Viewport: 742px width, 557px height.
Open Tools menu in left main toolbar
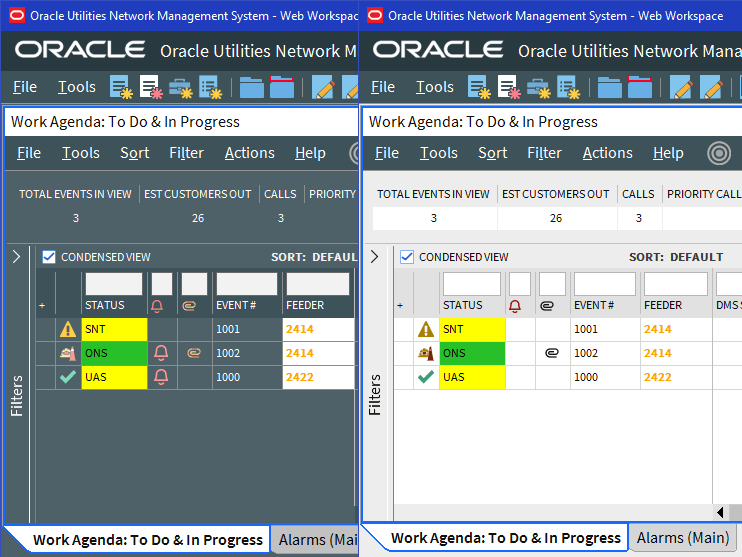click(x=77, y=87)
